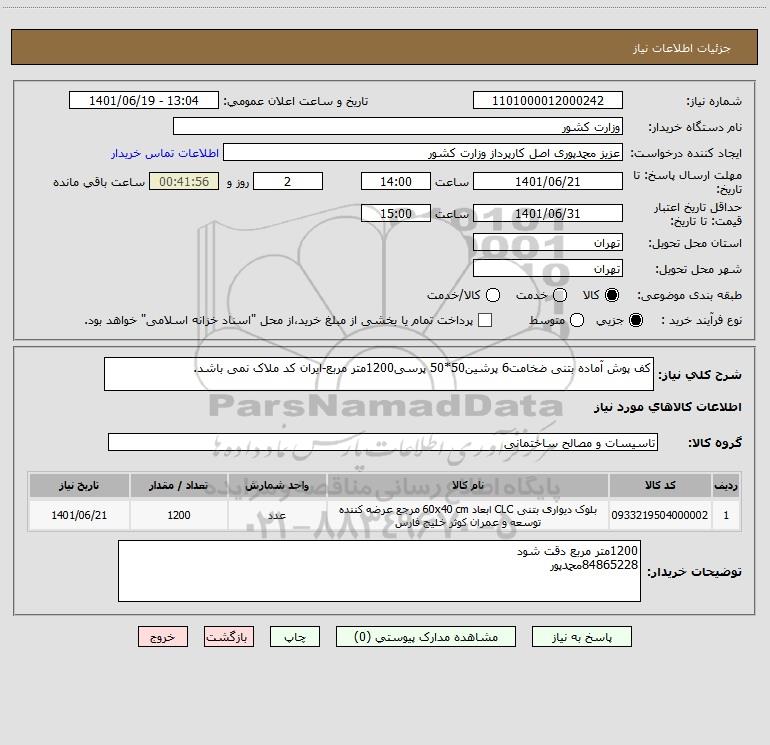The width and height of the screenshot is (770, 745).
Task: Select the جزیی purchase type radio
Action: pyautogui.click(x=635, y=320)
